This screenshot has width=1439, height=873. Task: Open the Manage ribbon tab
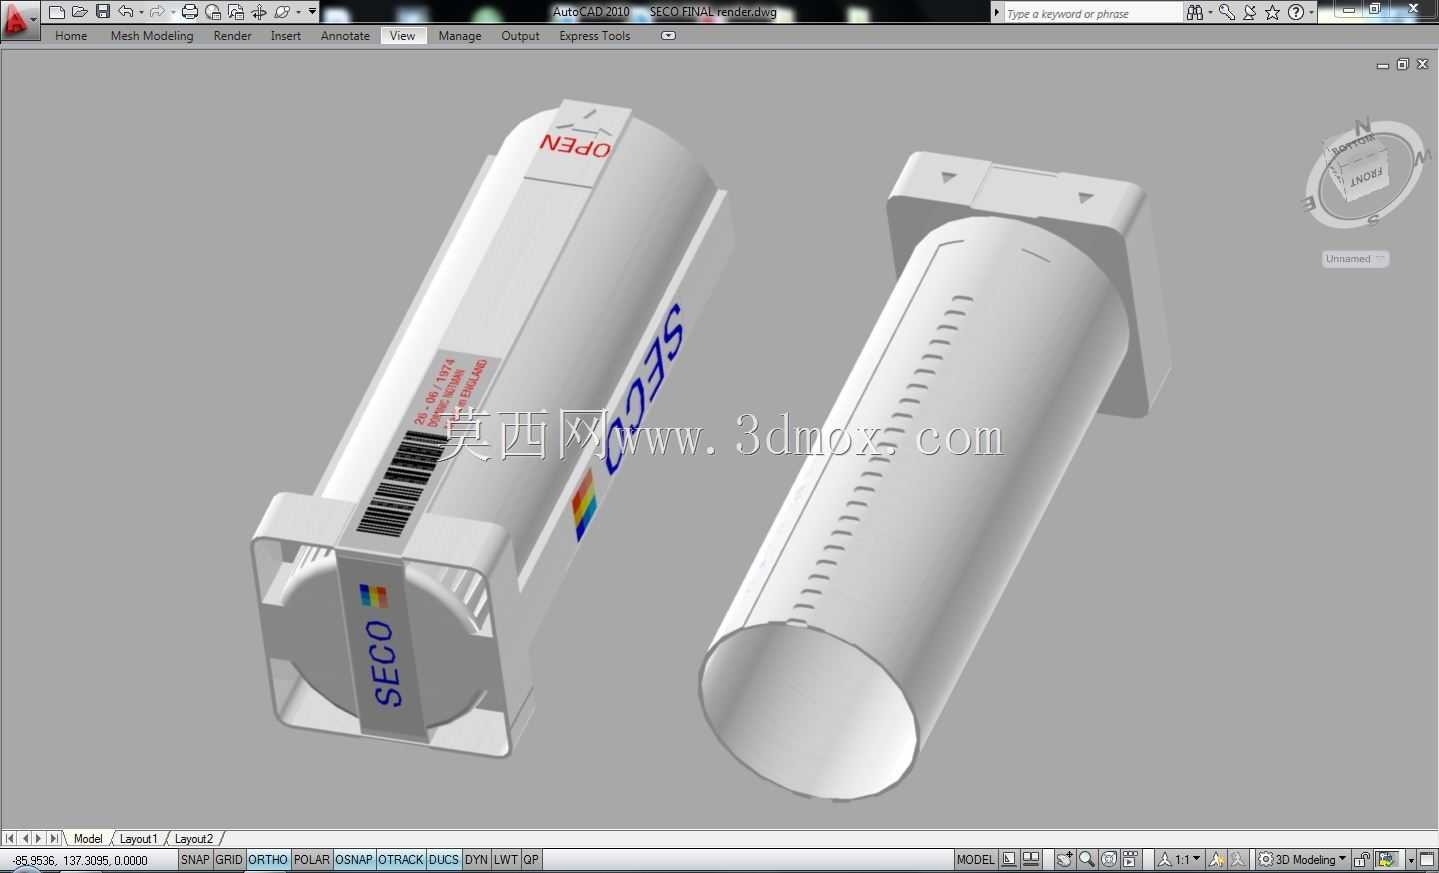(x=460, y=36)
